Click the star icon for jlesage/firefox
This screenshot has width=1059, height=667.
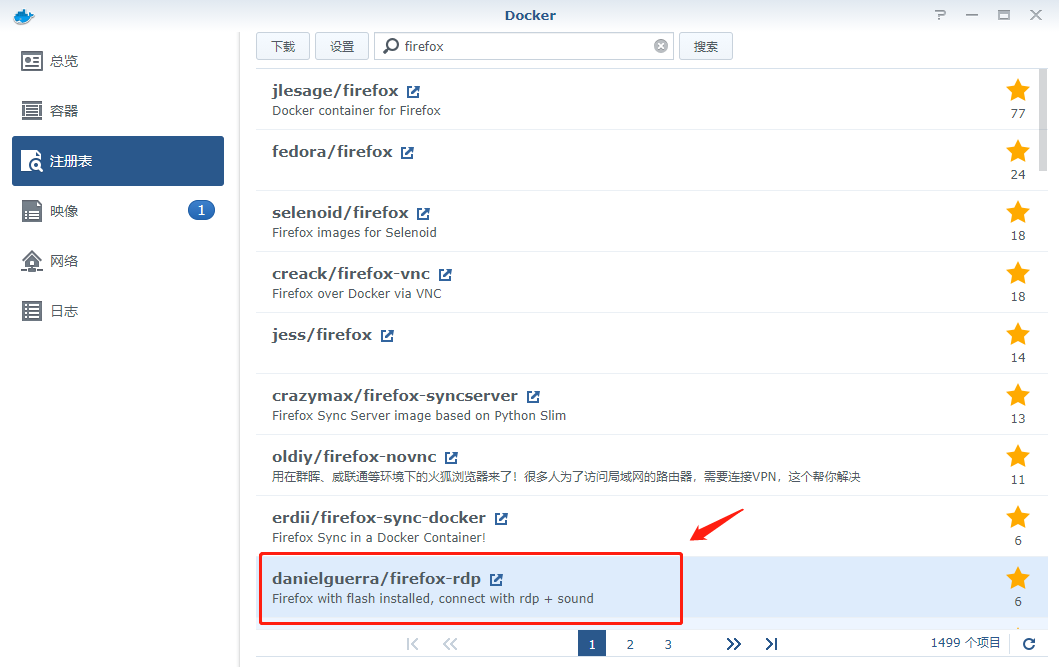coord(1018,90)
